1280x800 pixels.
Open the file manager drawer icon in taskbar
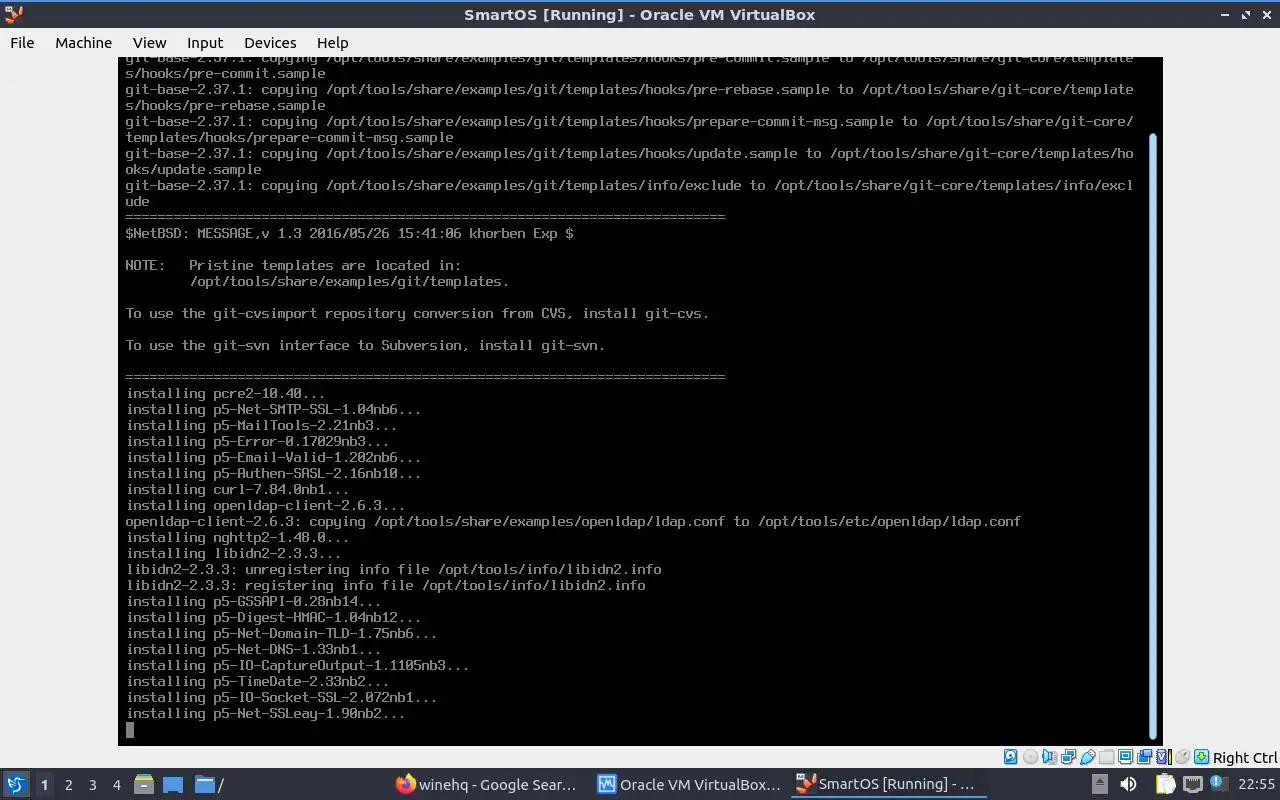click(143, 784)
